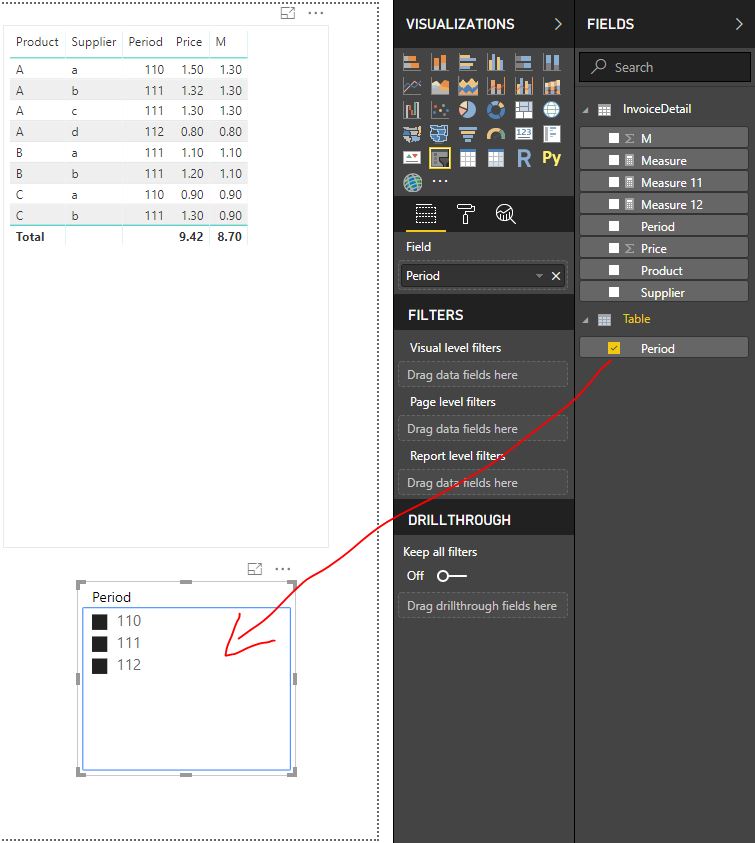The image size is (755, 843).
Task: Toggle the Keep all filters switch
Action: [x=452, y=576]
